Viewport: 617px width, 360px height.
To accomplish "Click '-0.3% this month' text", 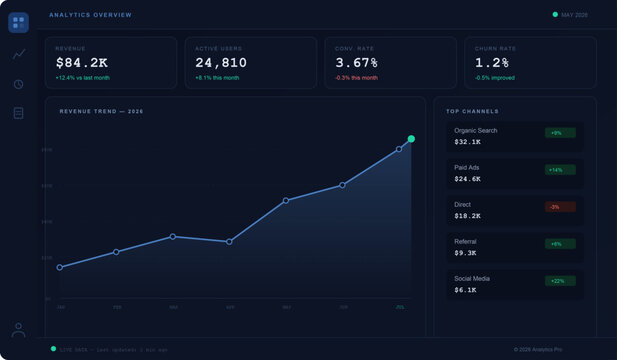I will click(x=357, y=78).
